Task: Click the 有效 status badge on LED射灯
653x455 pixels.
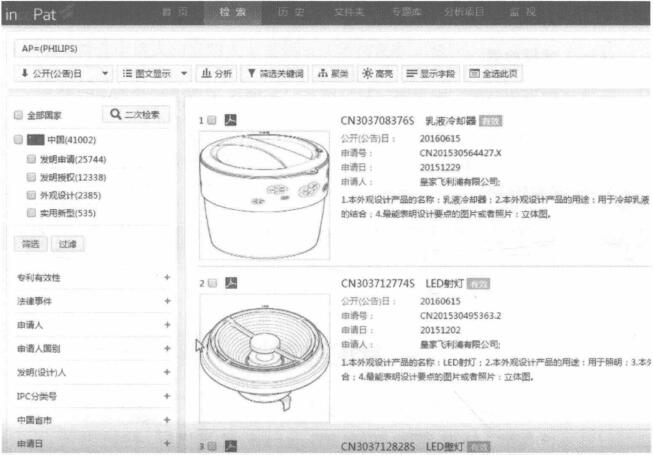Action: tap(479, 284)
